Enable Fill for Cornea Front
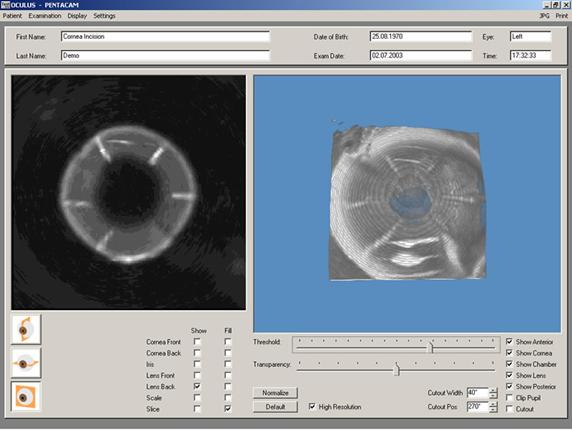The width and height of the screenshot is (572, 430). pyautogui.click(x=228, y=342)
